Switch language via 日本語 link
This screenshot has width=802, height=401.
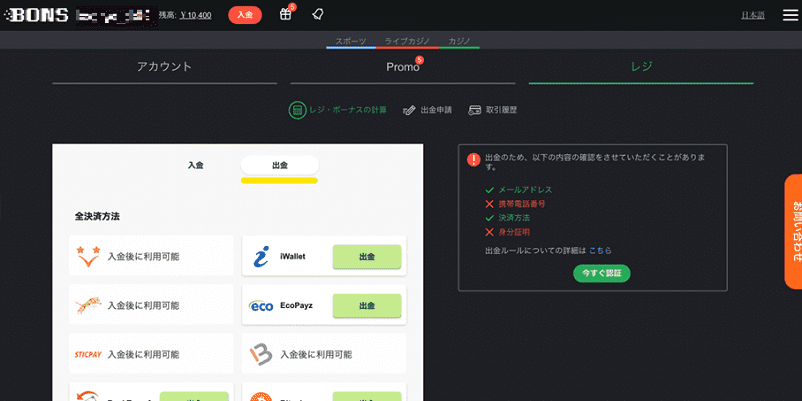coord(753,15)
